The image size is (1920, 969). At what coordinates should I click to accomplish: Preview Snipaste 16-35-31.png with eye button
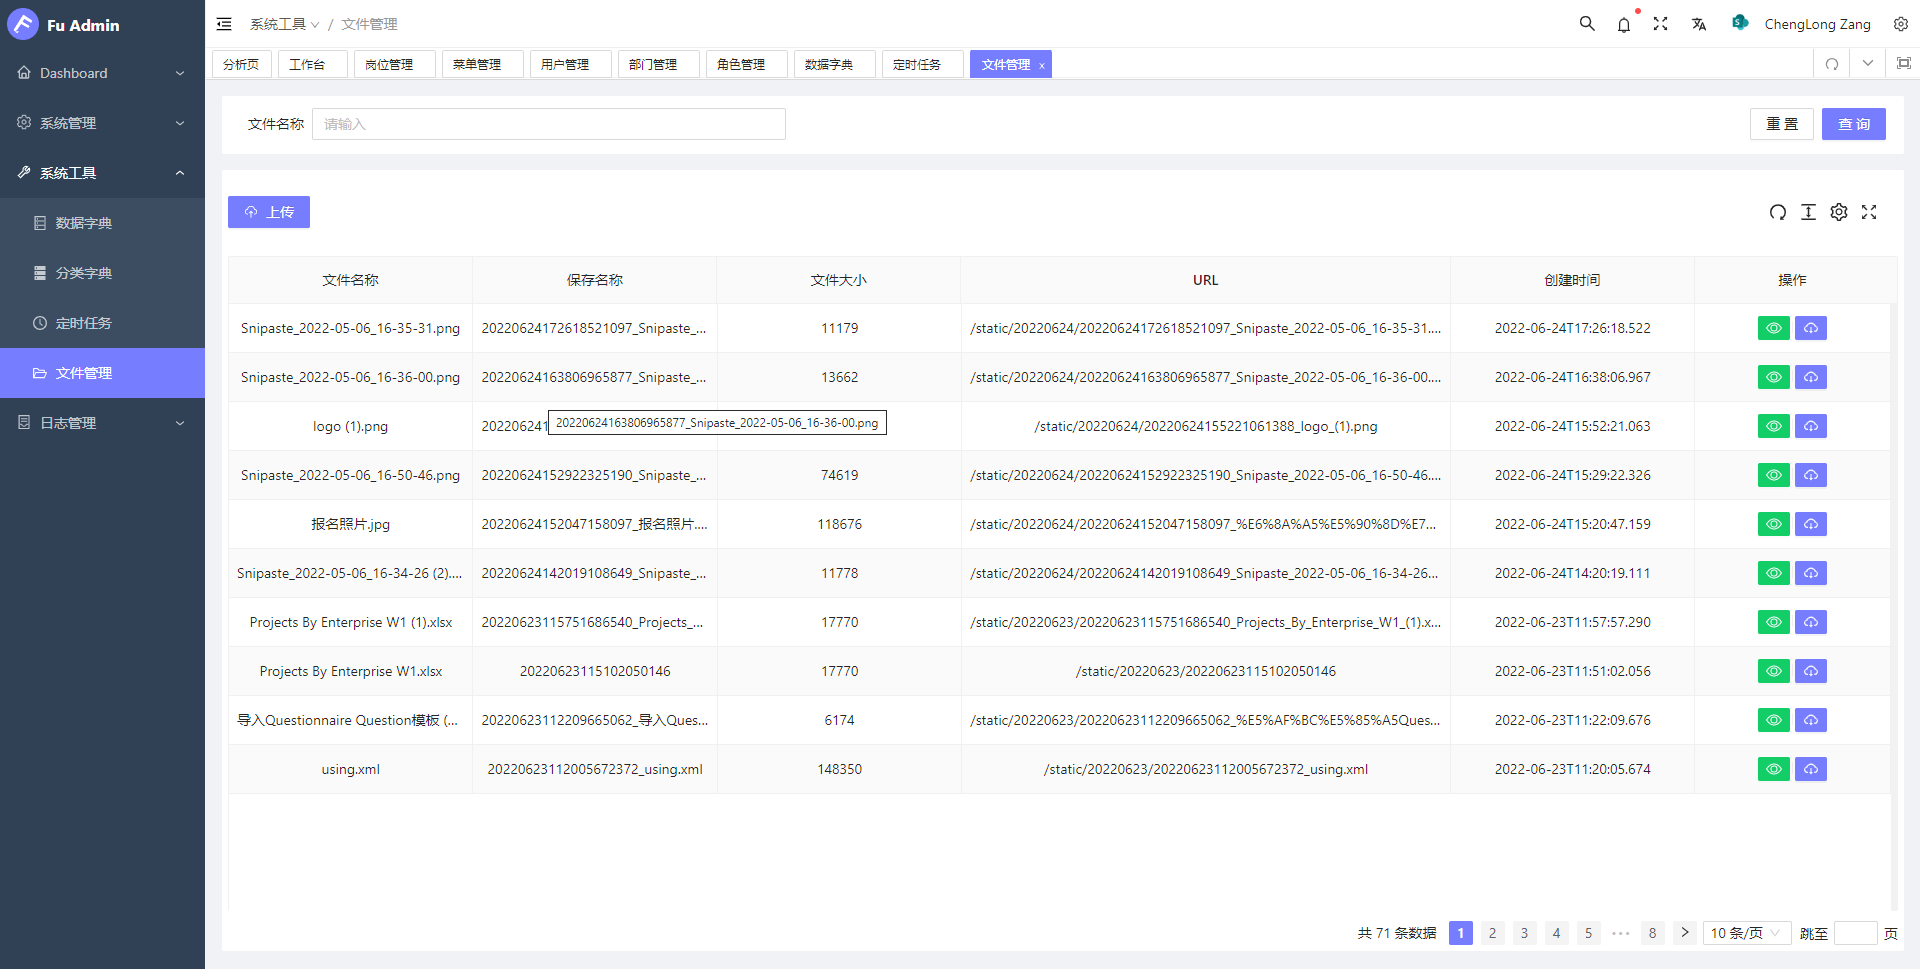coord(1774,328)
